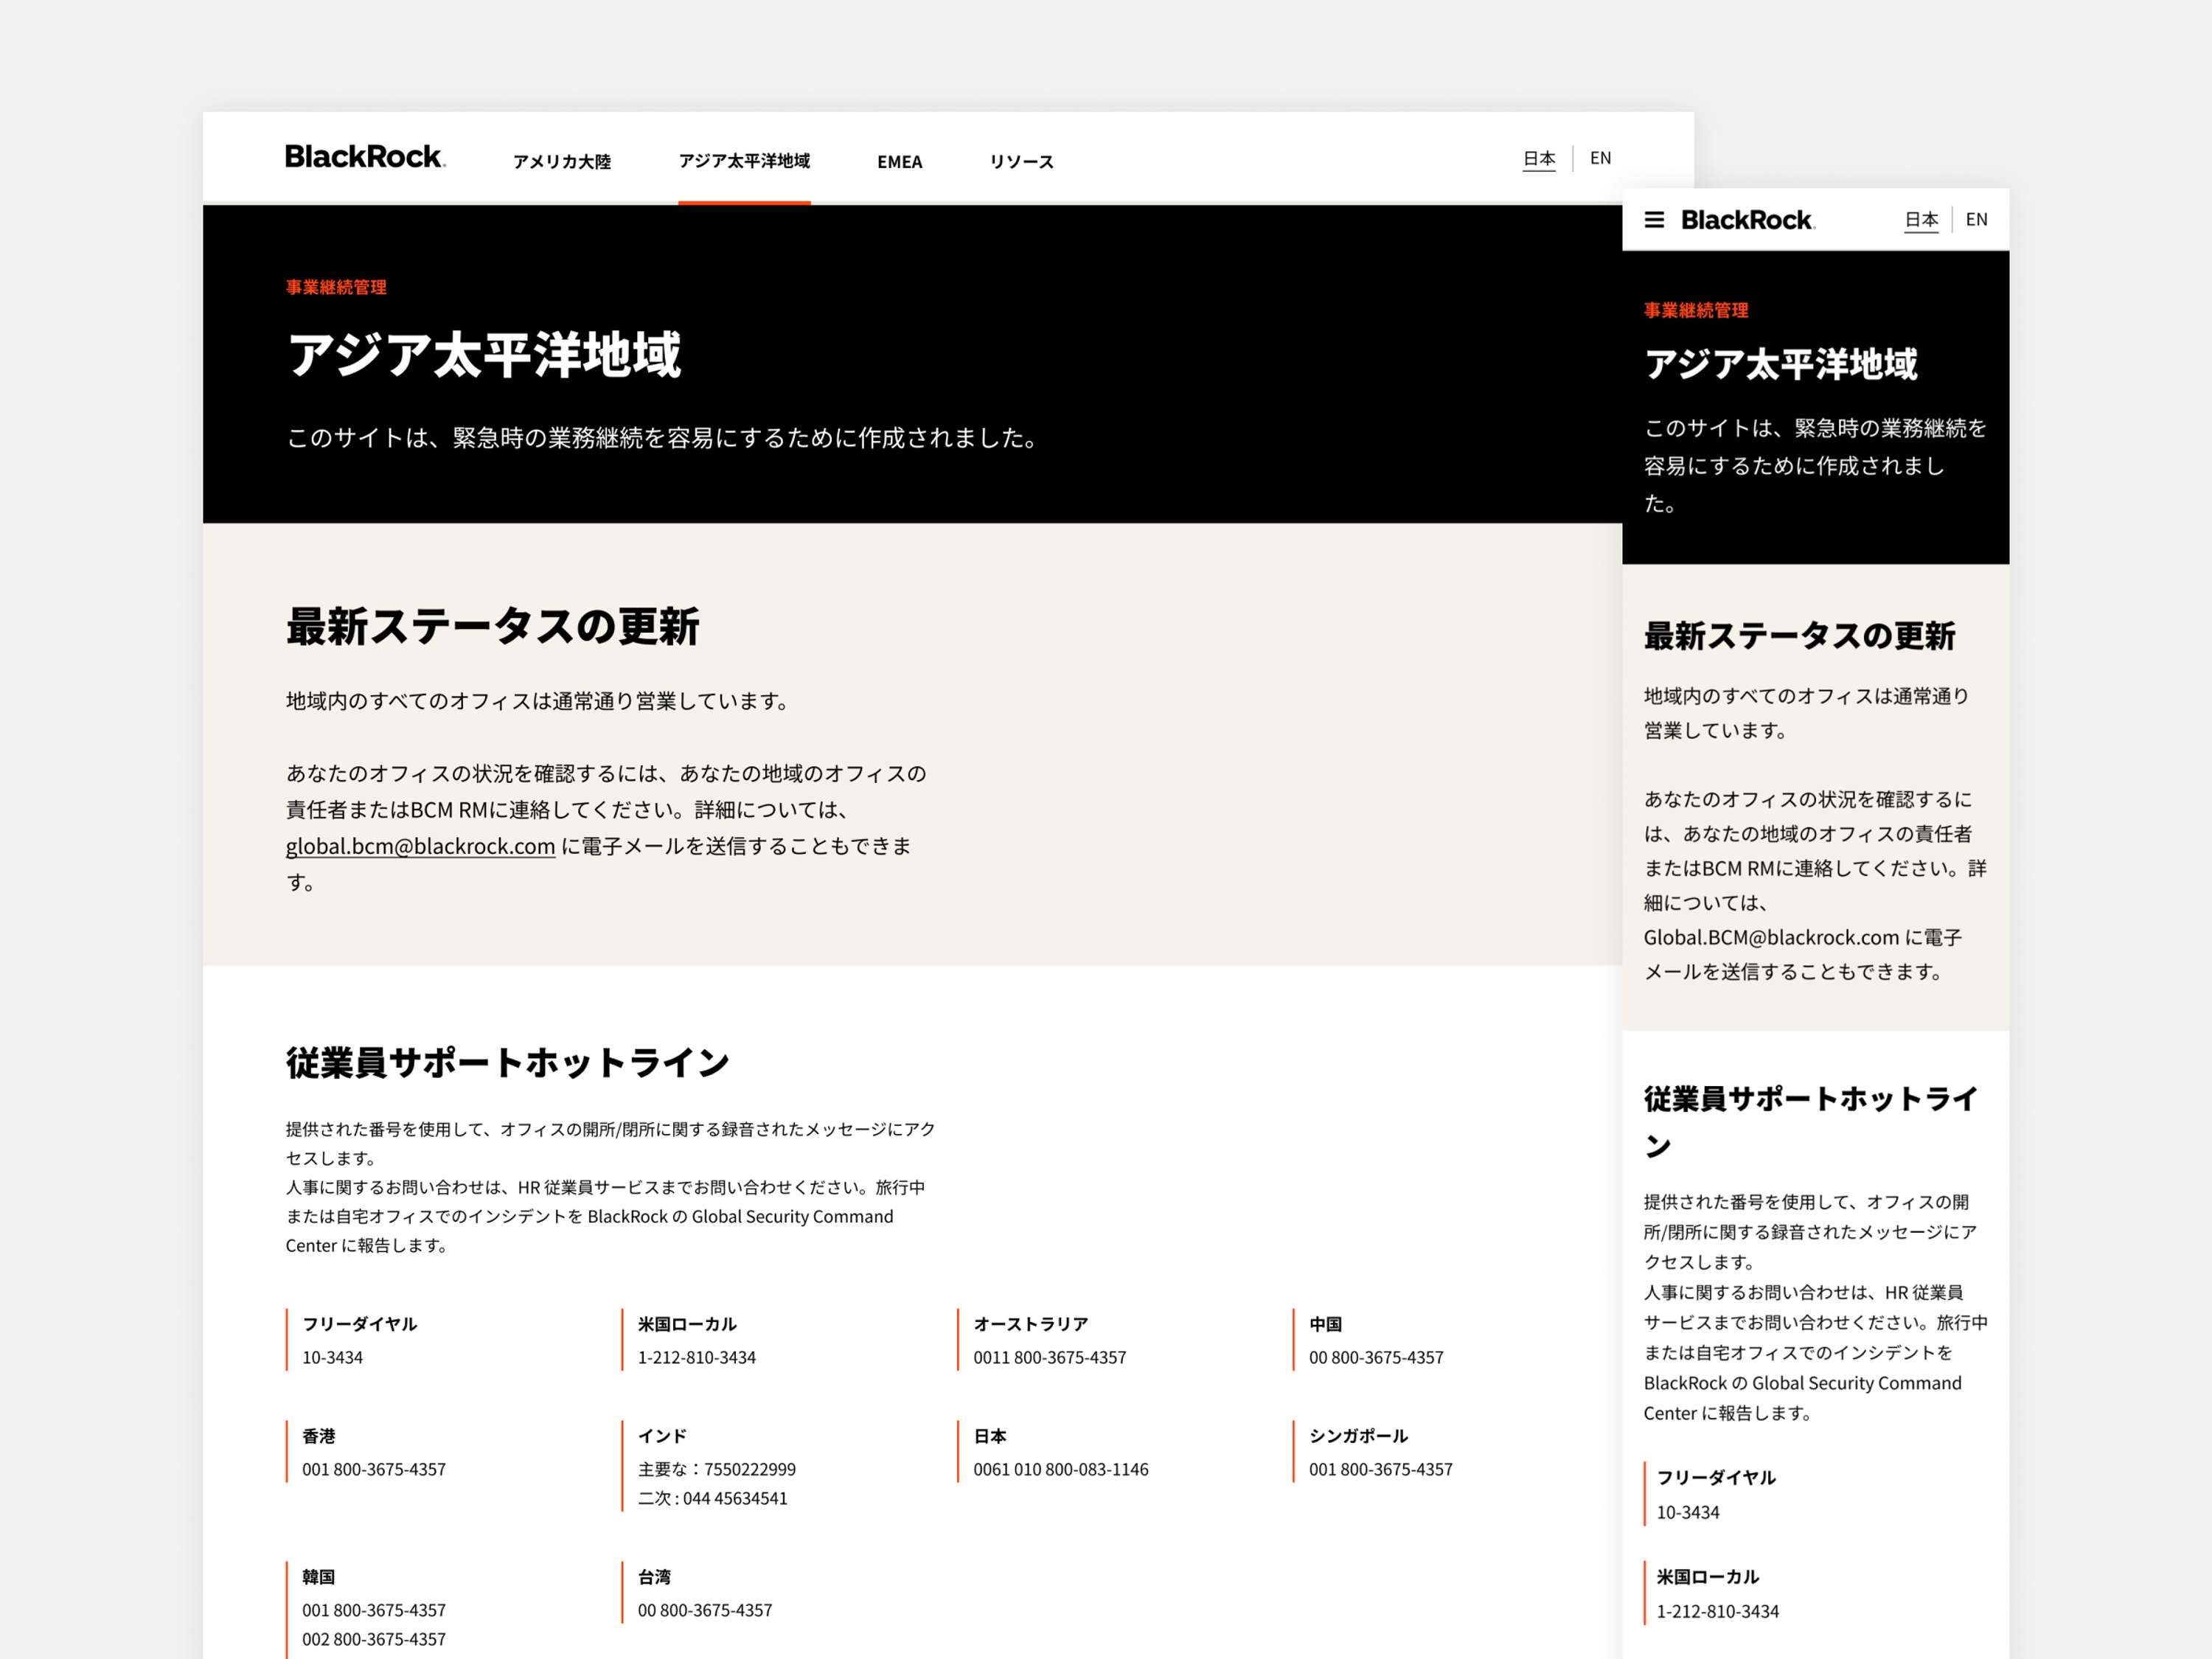Click the BlackRock logo in desktop header

(x=365, y=157)
